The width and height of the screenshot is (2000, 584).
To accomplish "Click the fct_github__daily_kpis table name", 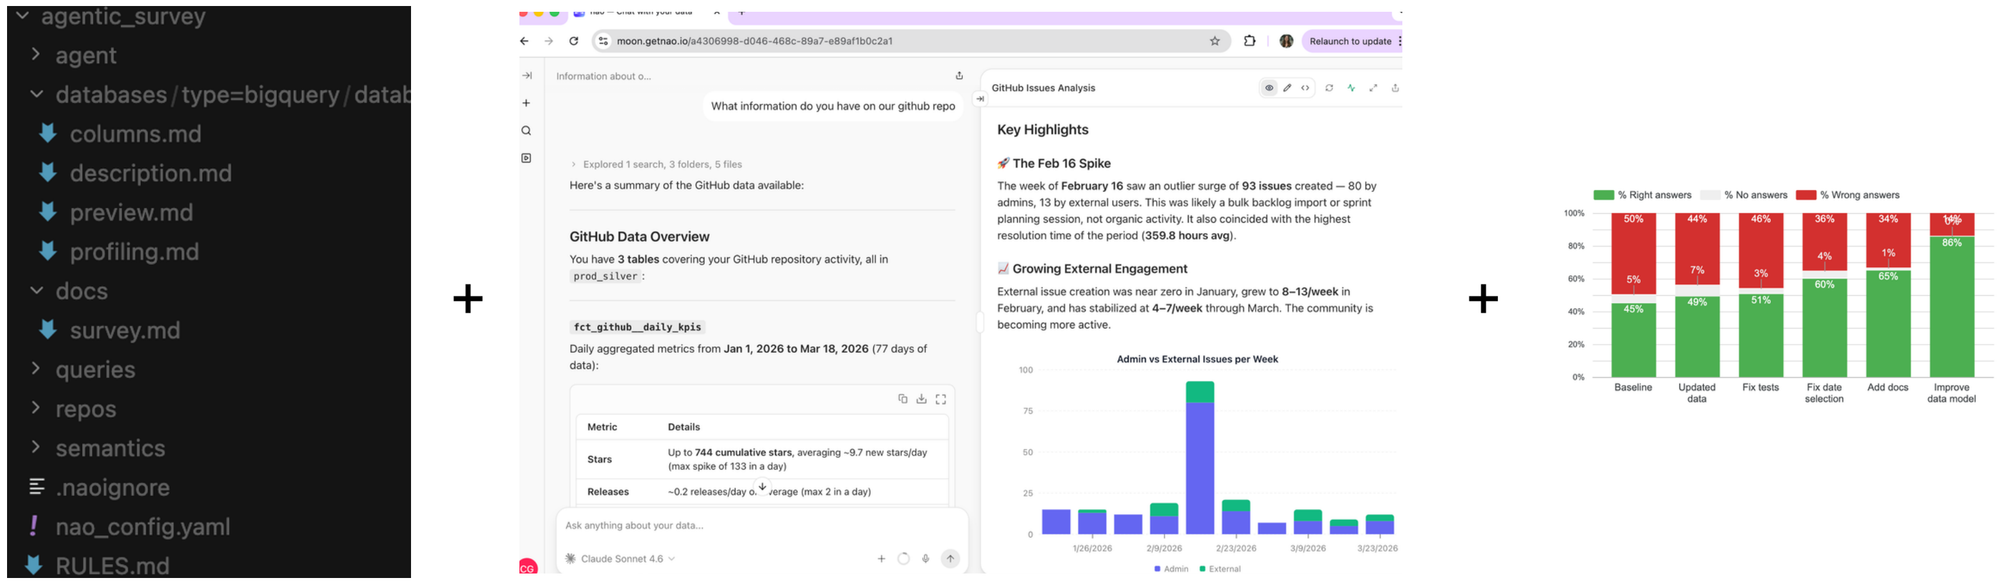I will pos(637,327).
